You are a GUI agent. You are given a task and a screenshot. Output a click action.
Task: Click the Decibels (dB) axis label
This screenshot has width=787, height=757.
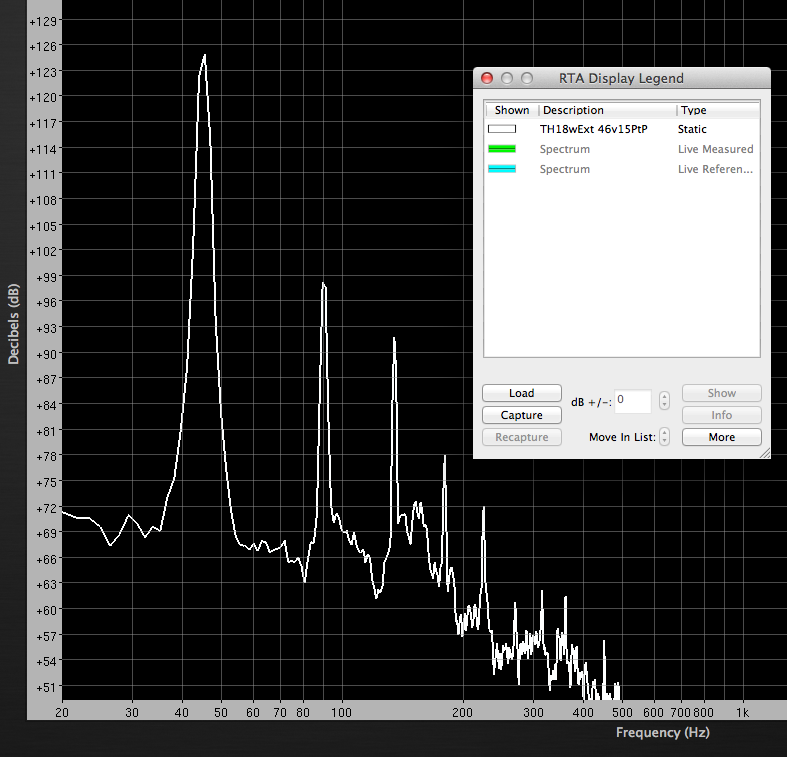[14, 324]
